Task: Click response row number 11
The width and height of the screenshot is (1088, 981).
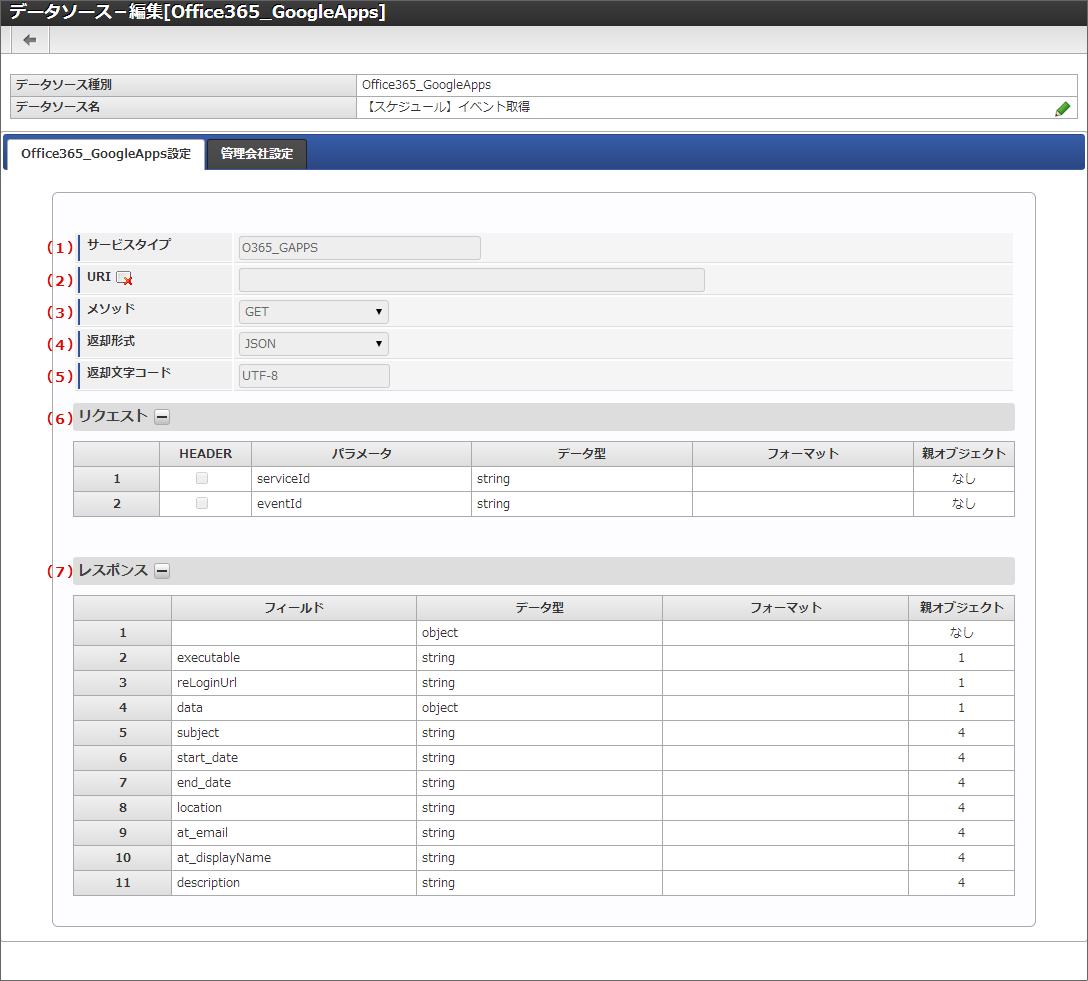Action: tap(123, 882)
